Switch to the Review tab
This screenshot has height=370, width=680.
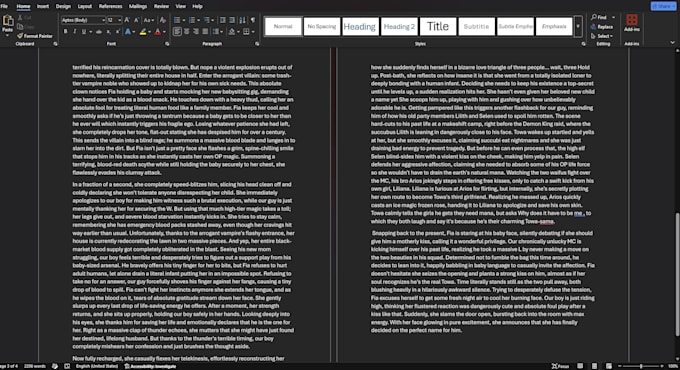click(161, 7)
